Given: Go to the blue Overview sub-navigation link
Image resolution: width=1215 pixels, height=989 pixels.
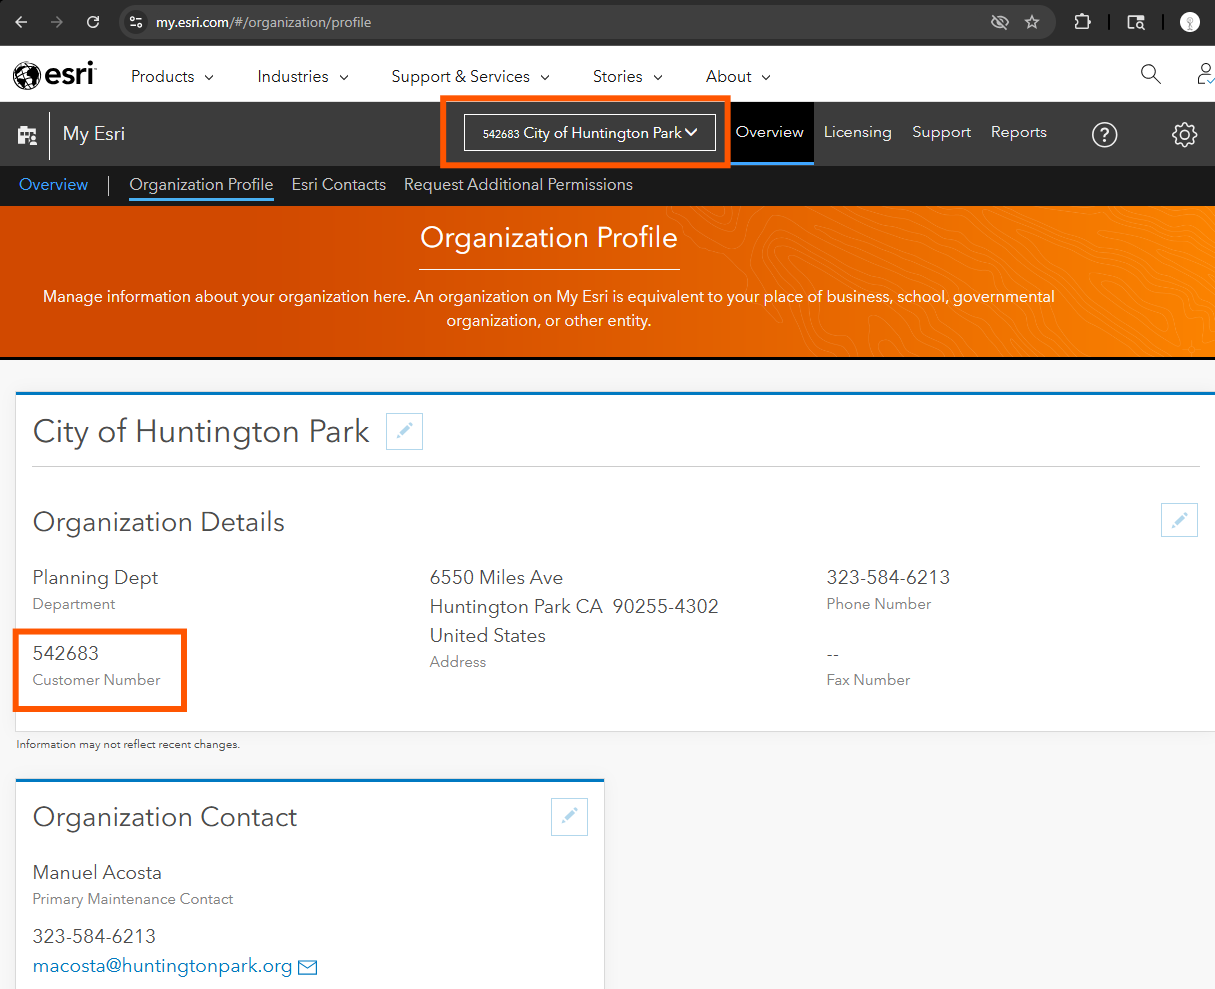Looking at the screenshot, I should pyautogui.click(x=54, y=184).
